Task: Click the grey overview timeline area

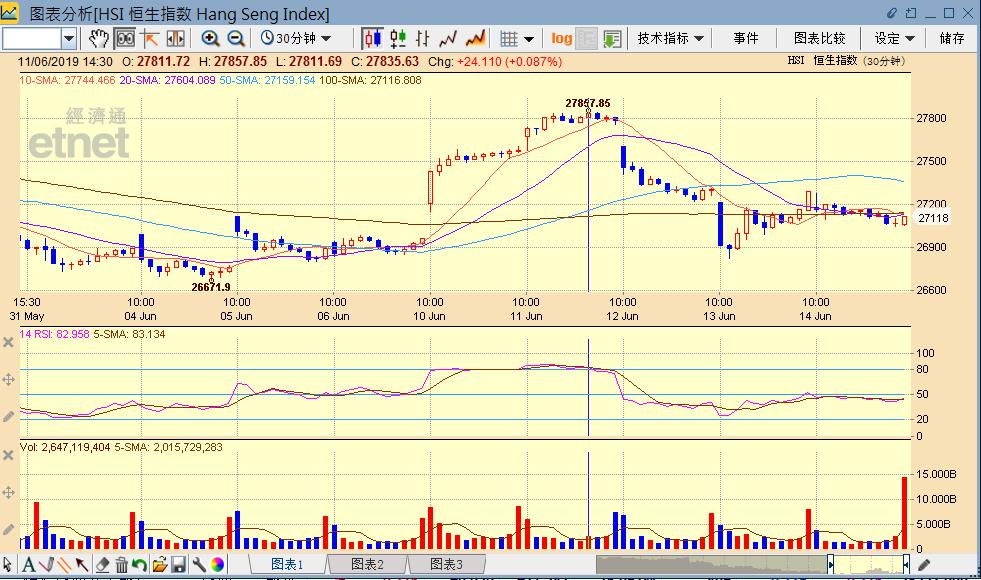Action: 711,565
